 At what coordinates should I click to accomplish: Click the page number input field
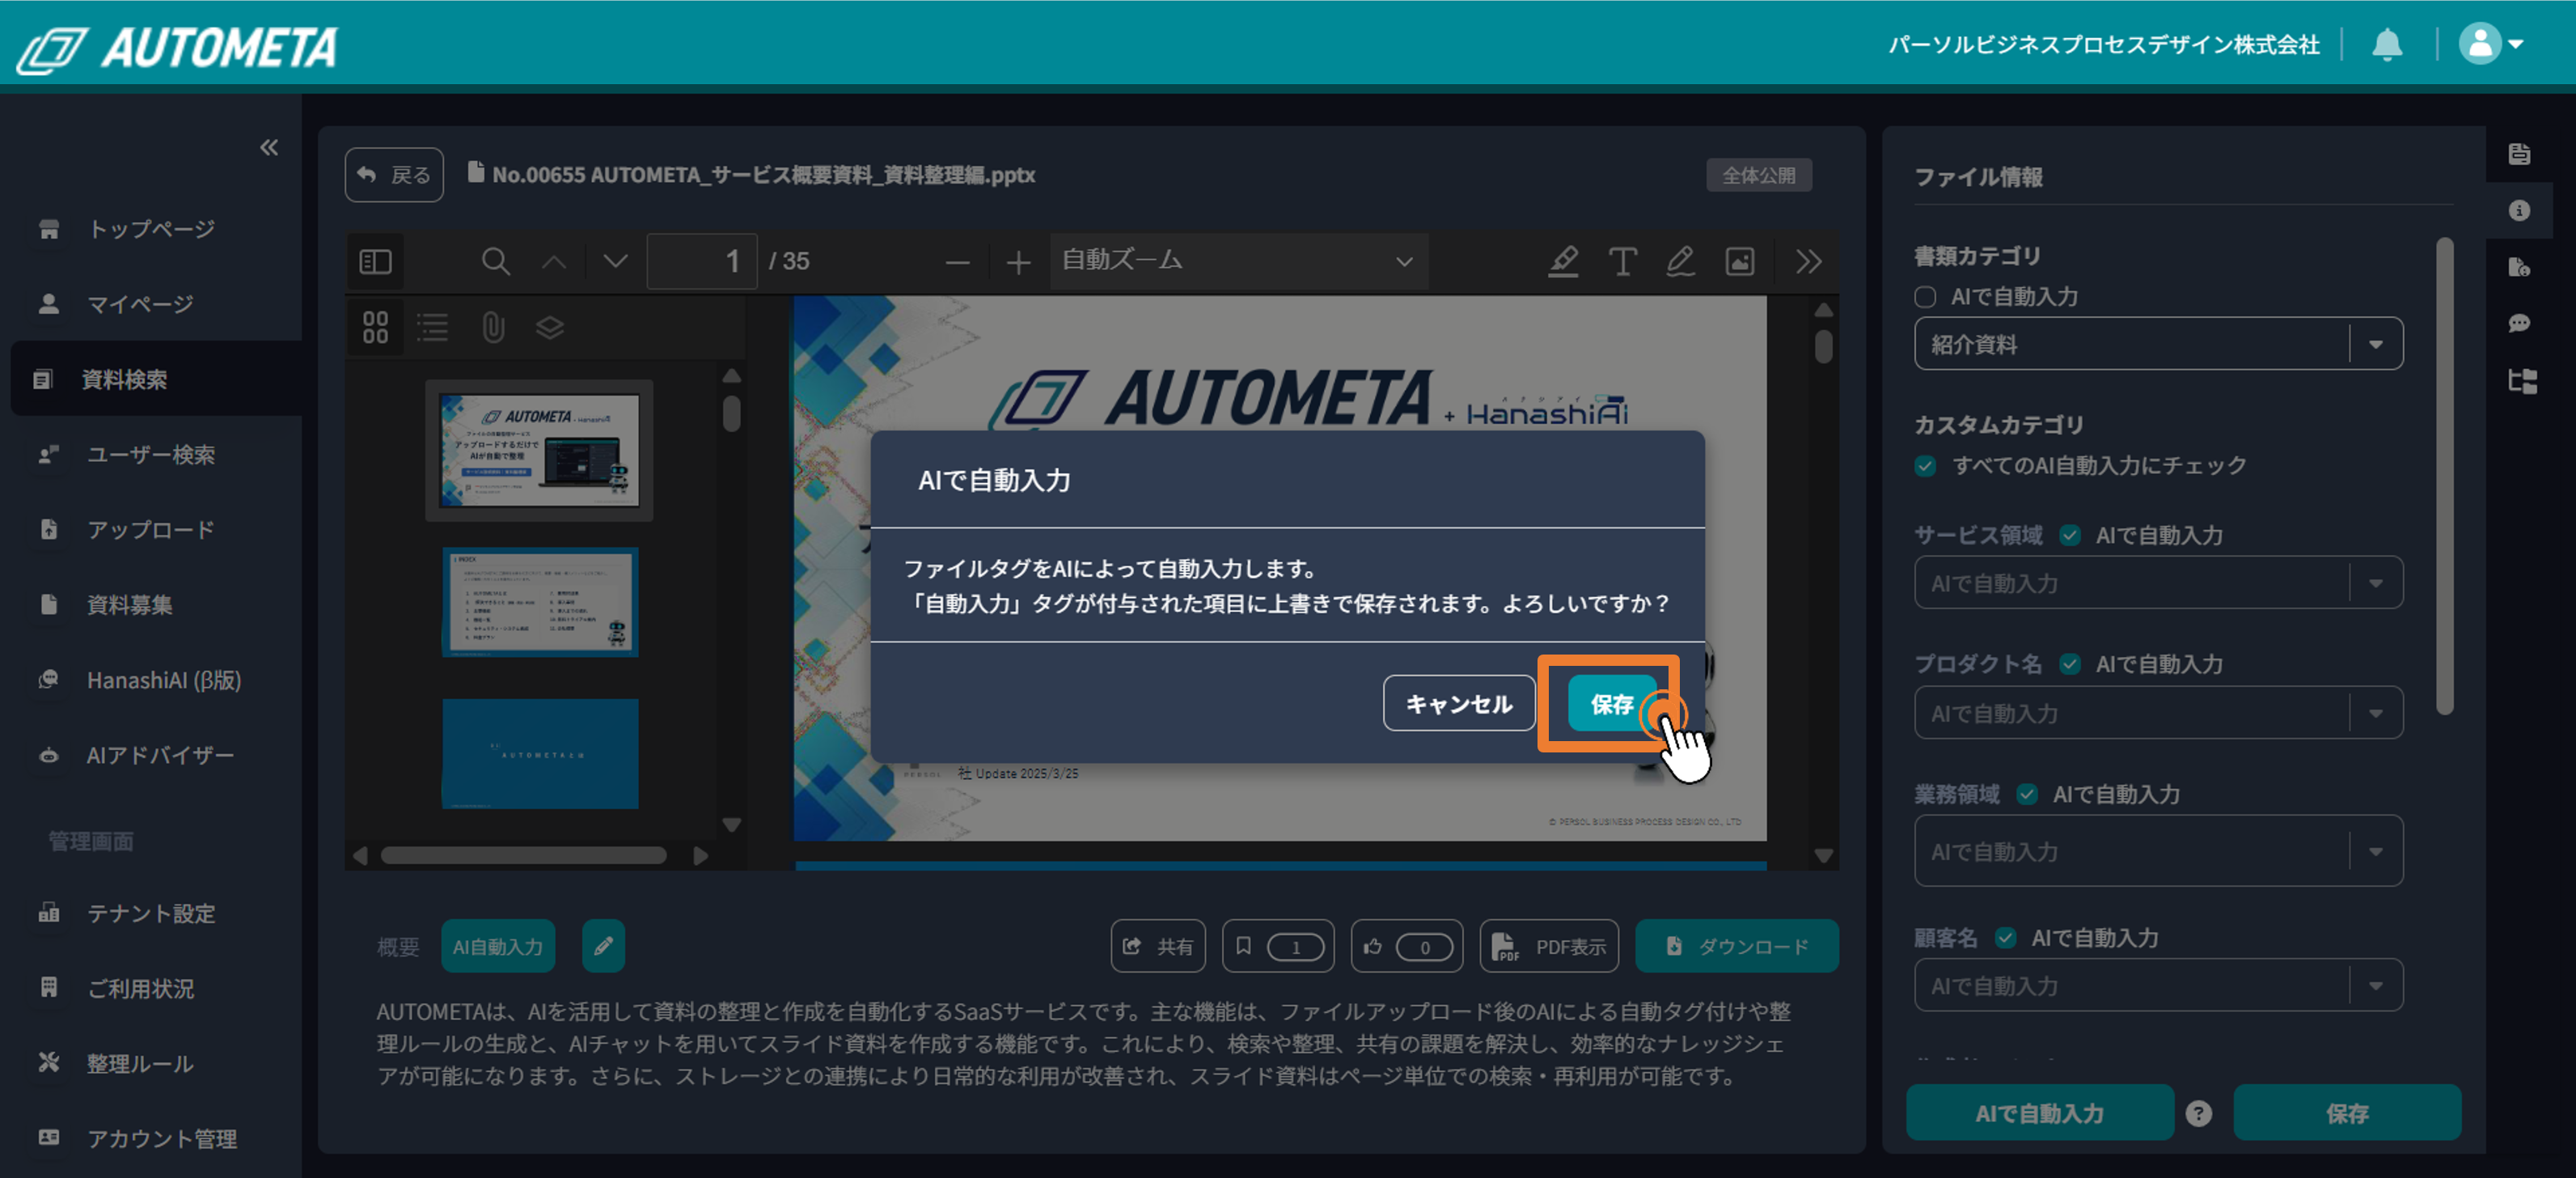point(702,262)
